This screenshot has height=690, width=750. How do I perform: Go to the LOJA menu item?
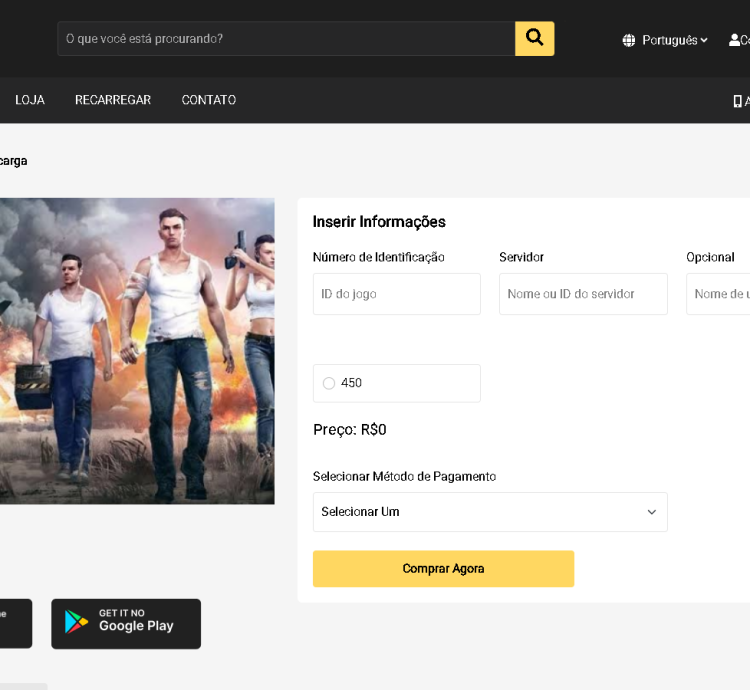tap(30, 100)
